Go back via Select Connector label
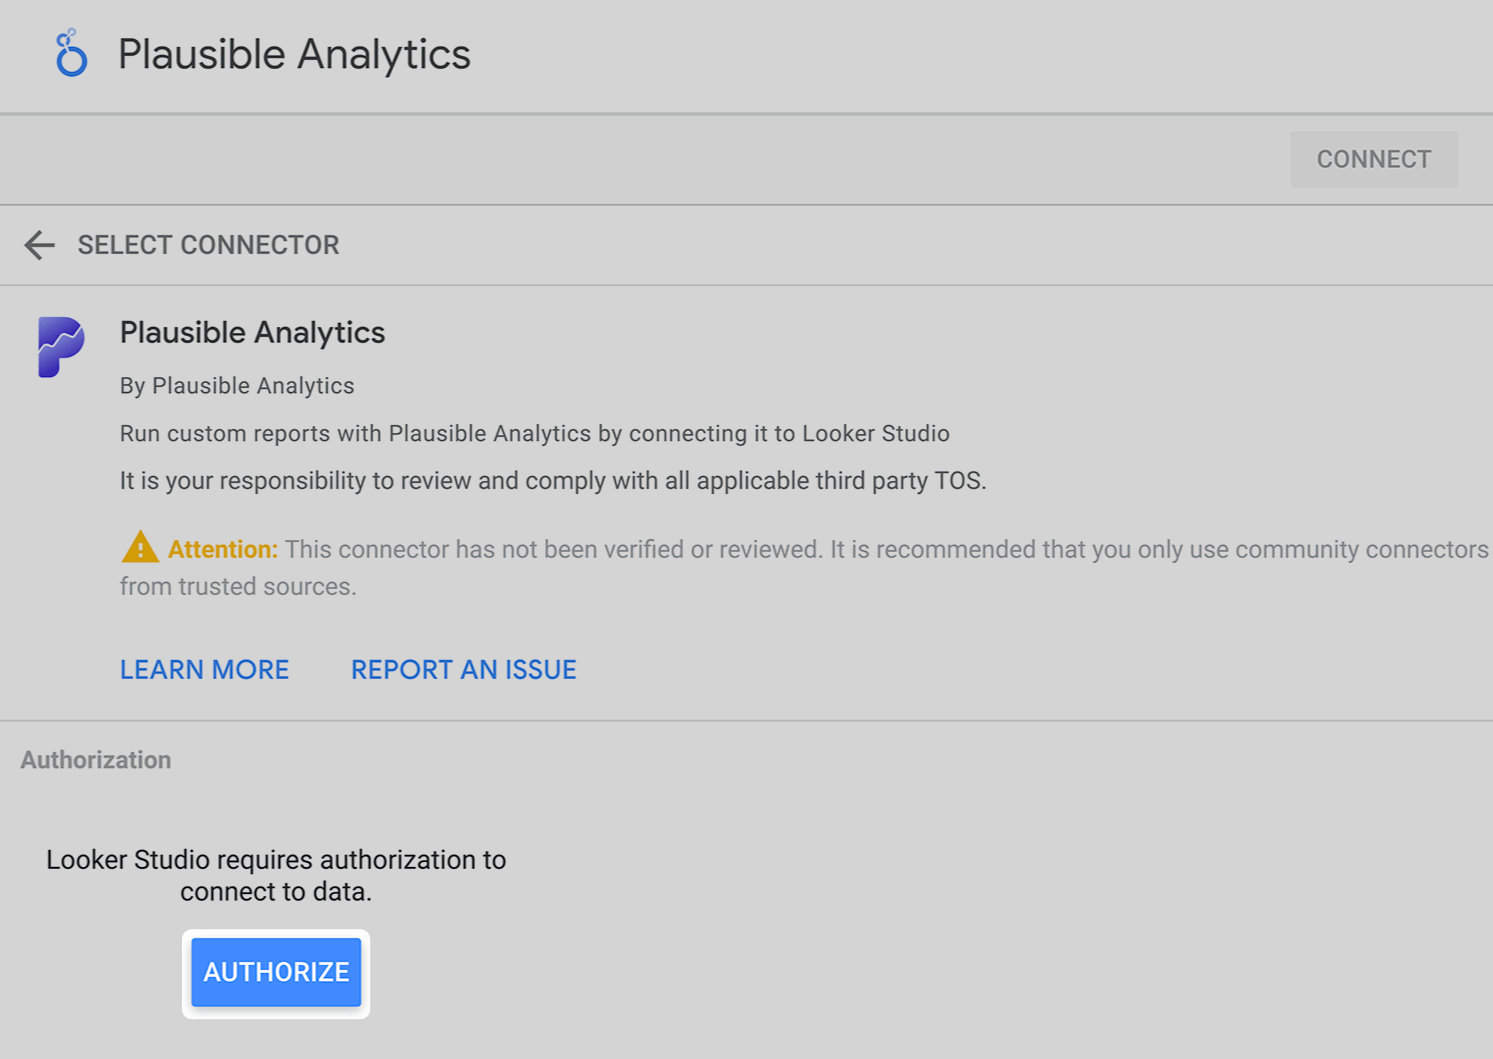 tap(209, 245)
